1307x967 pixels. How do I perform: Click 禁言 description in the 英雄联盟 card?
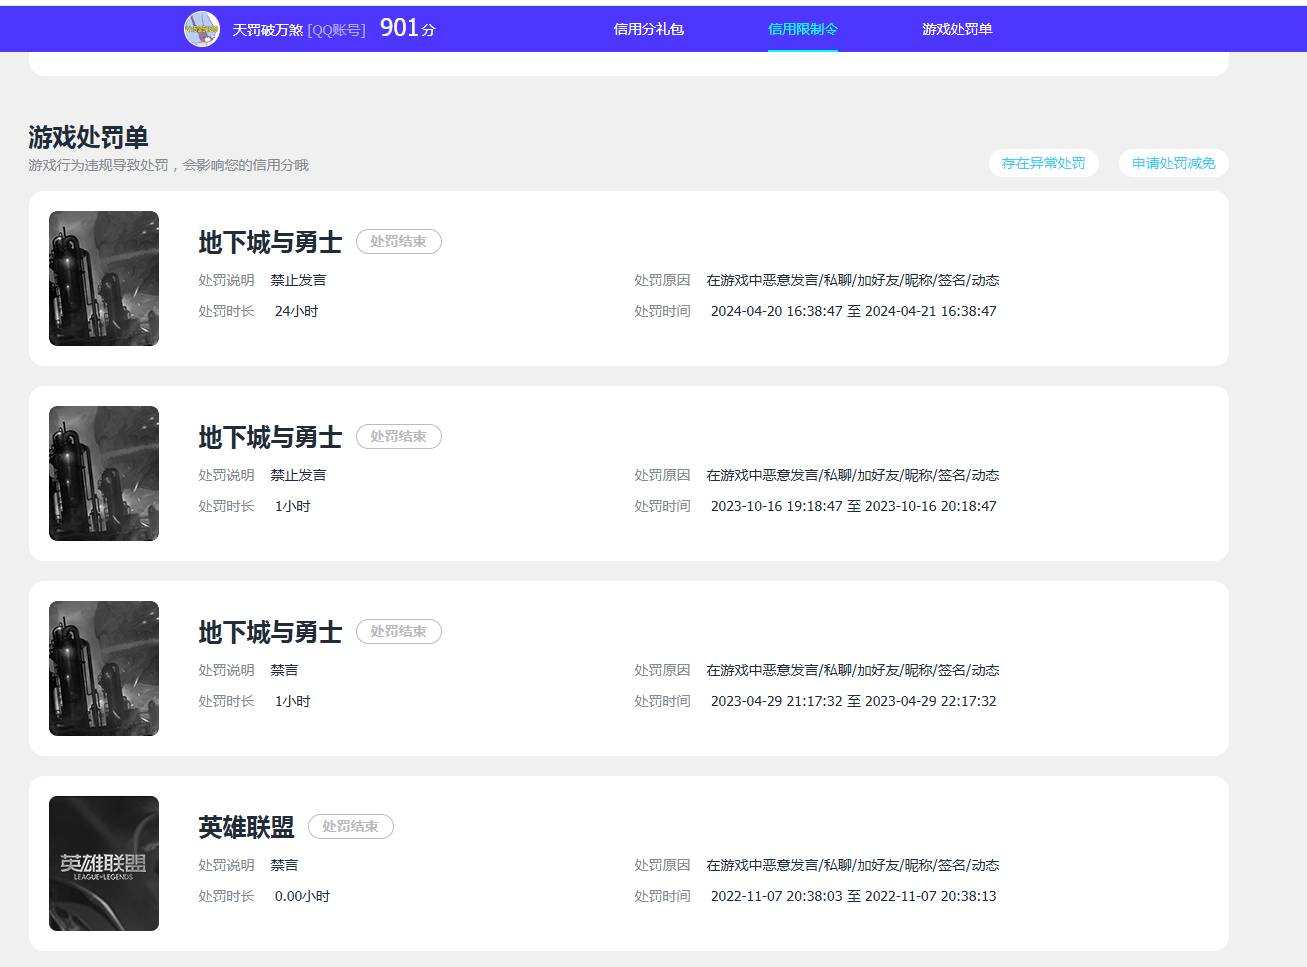tap(284, 865)
